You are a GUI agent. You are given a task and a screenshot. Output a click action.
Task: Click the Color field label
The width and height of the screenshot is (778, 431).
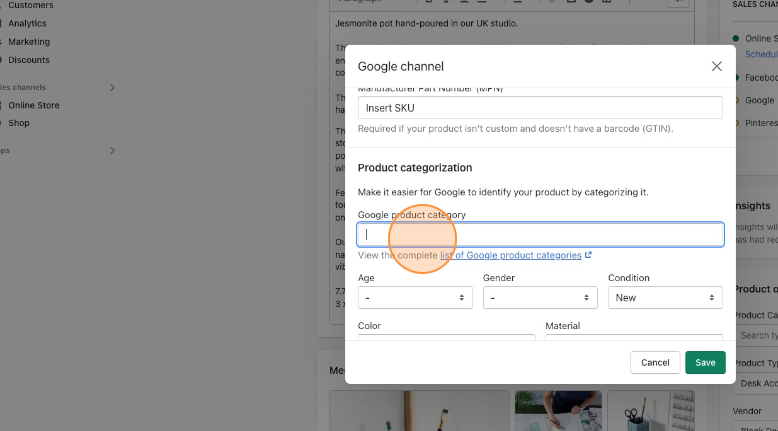pyautogui.click(x=369, y=326)
